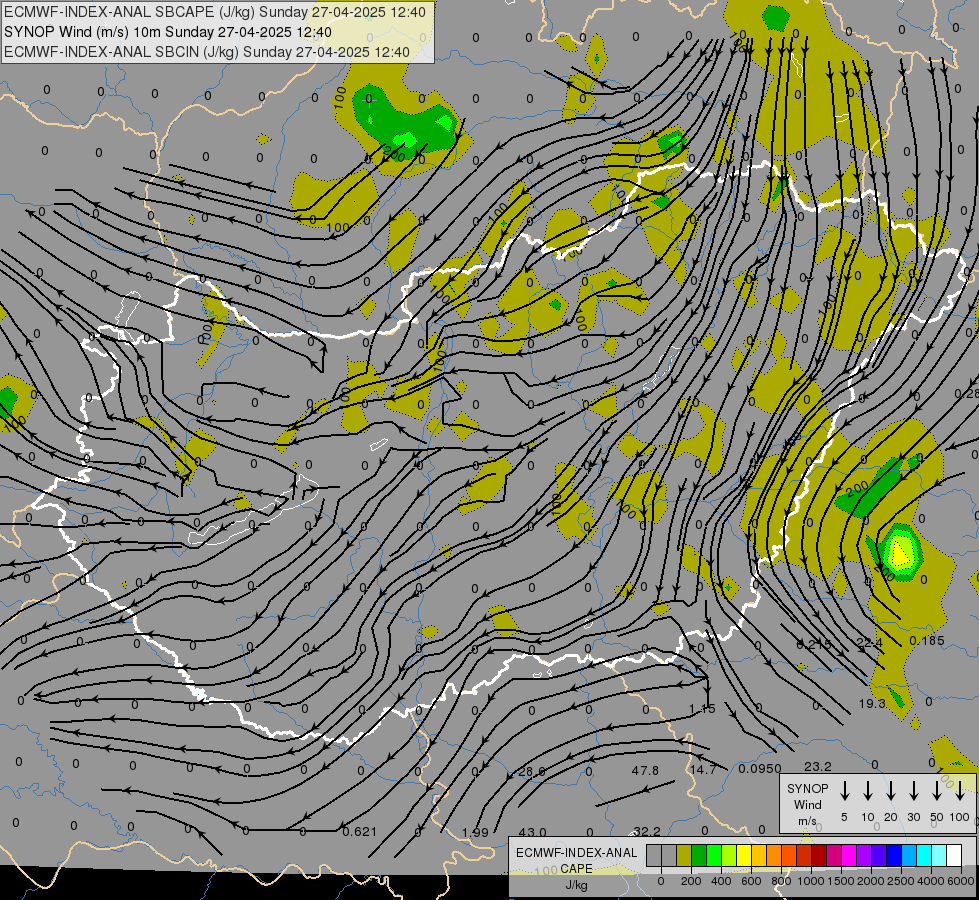Image resolution: width=979 pixels, height=900 pixels.
Task: Click the 6000 tick label on CAPE scale
Action: pyautogui.click(x=961, y=881)
